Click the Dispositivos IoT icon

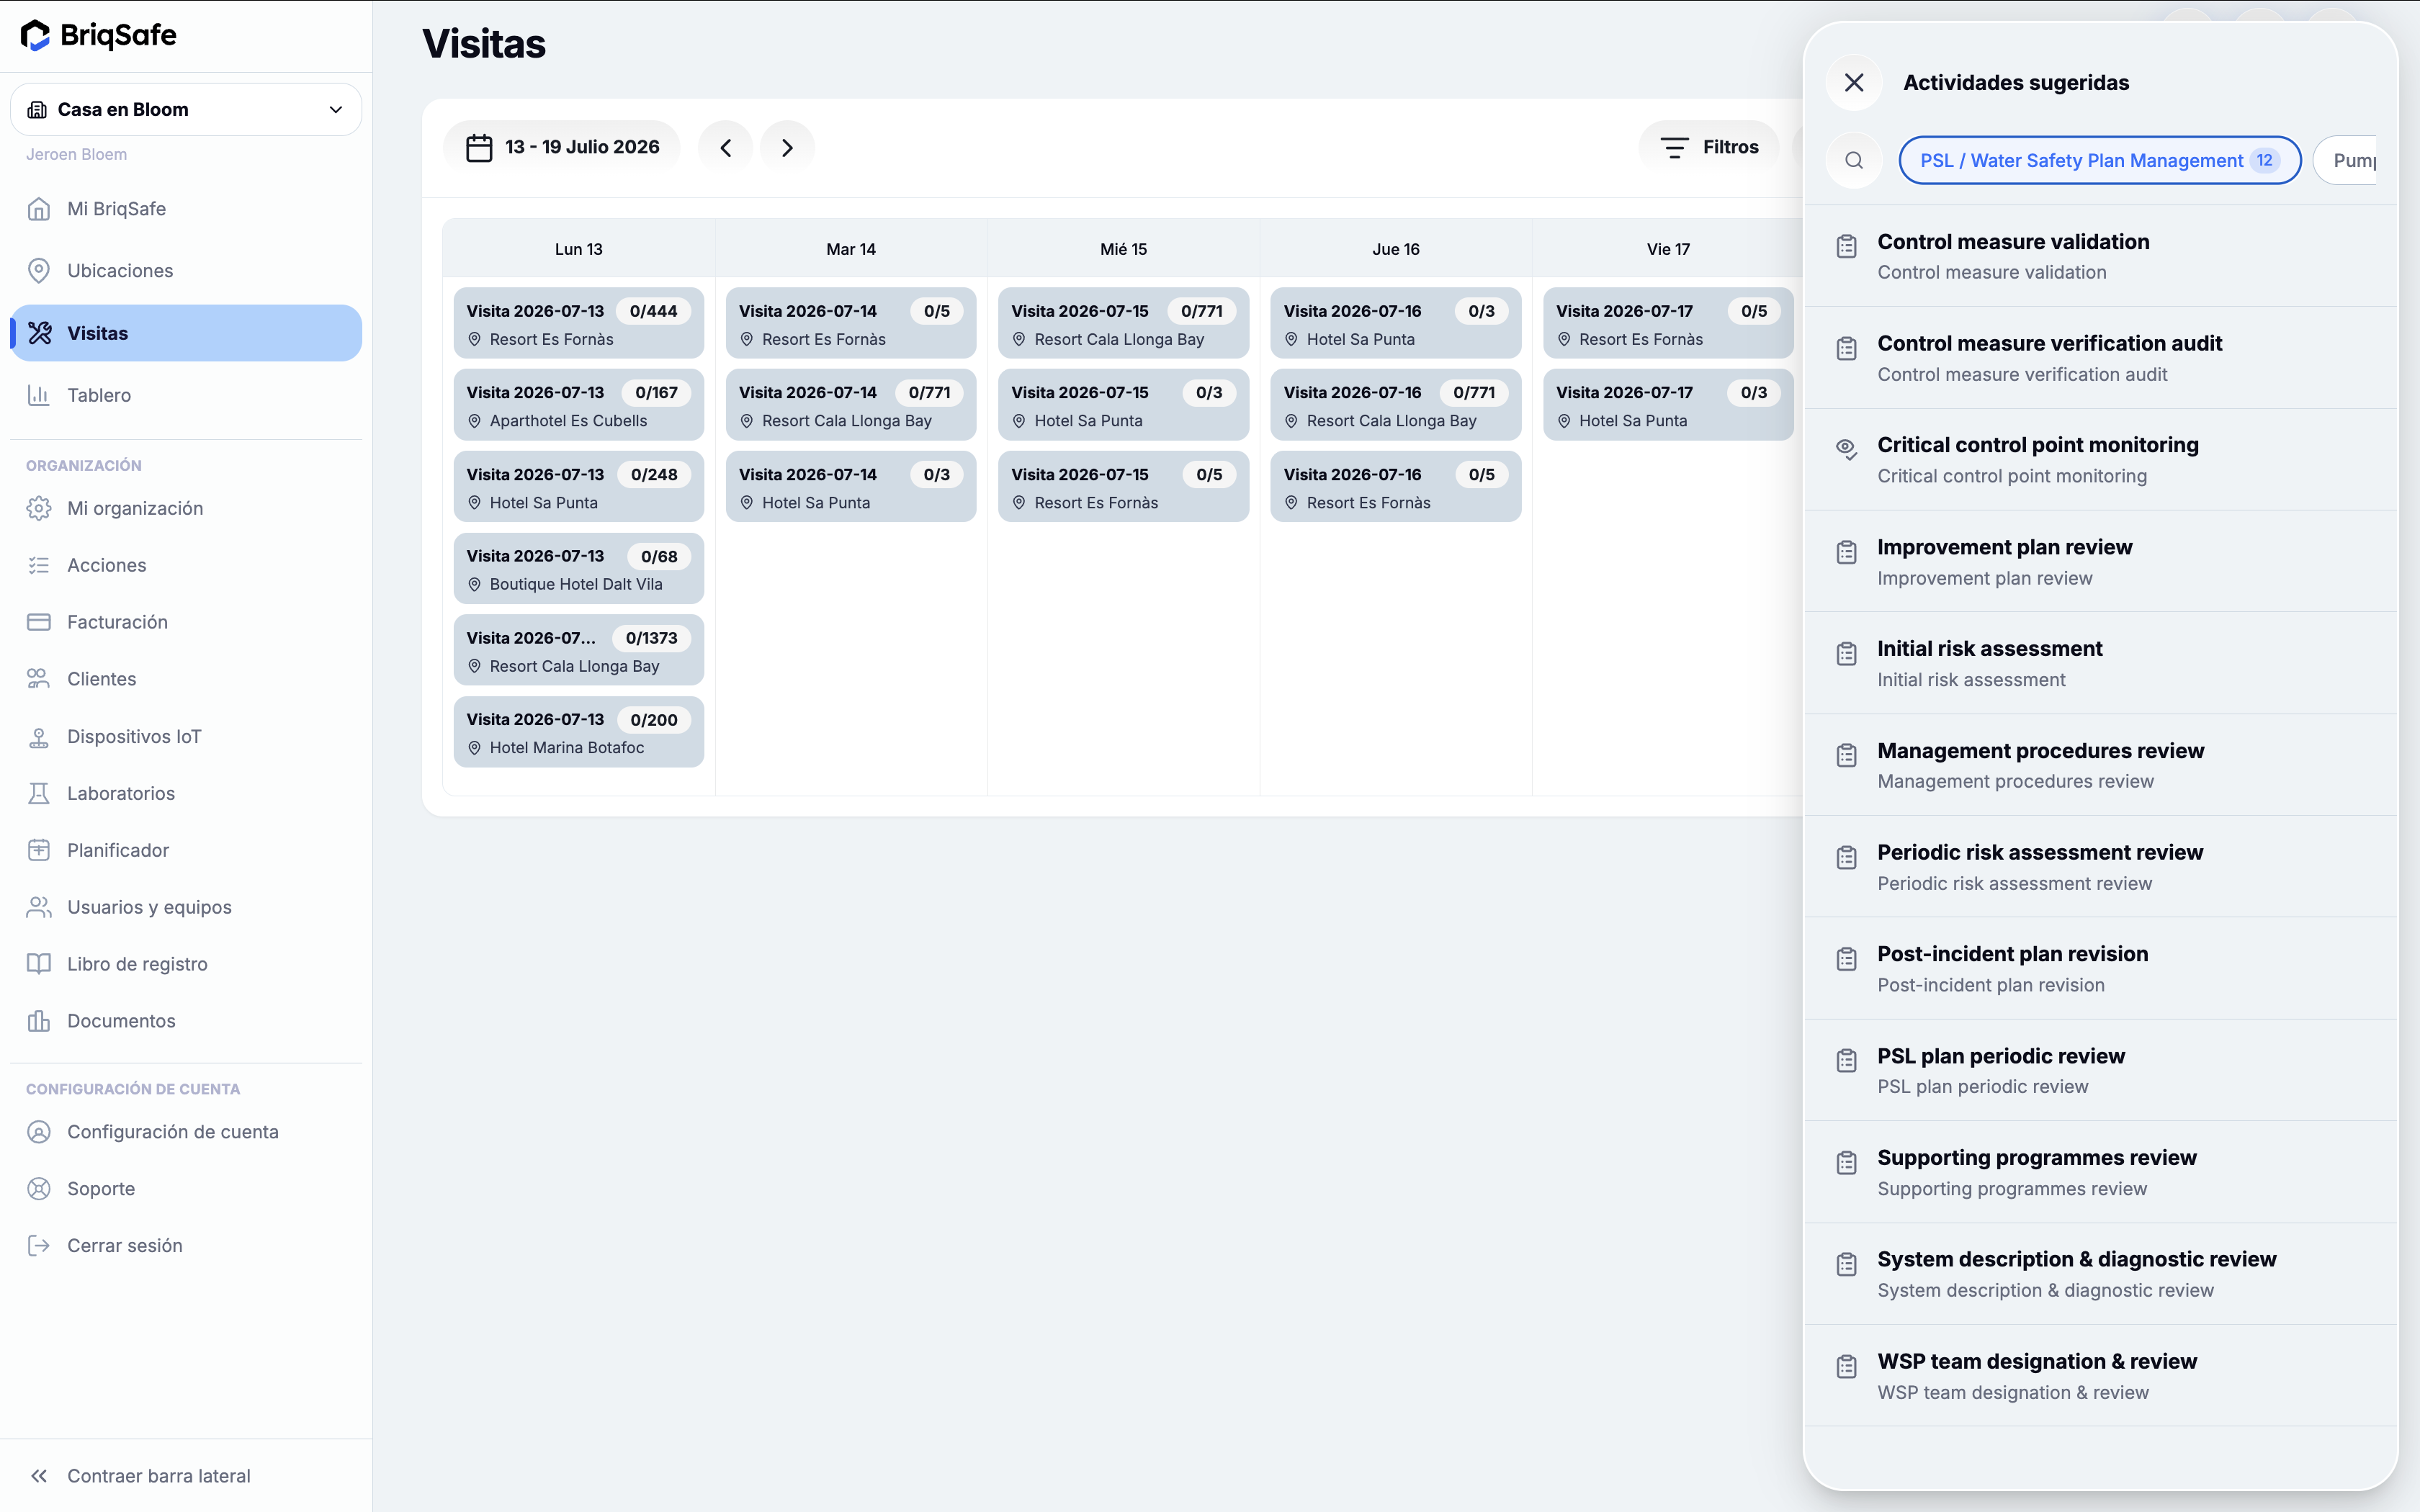[x=39, y=737]
